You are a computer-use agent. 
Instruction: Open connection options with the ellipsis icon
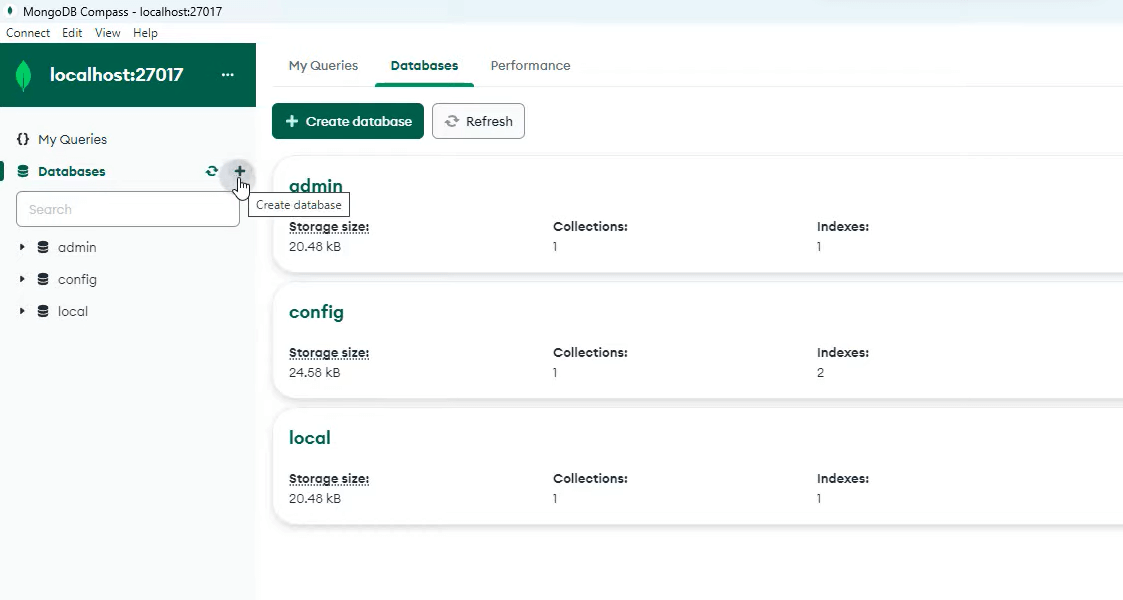[x=227, y=75]
